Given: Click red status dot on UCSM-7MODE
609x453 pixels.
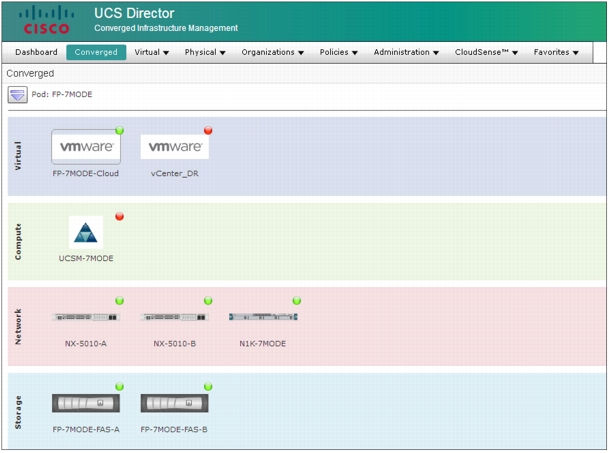Looking at the screenshot, I should click(120, 216).
